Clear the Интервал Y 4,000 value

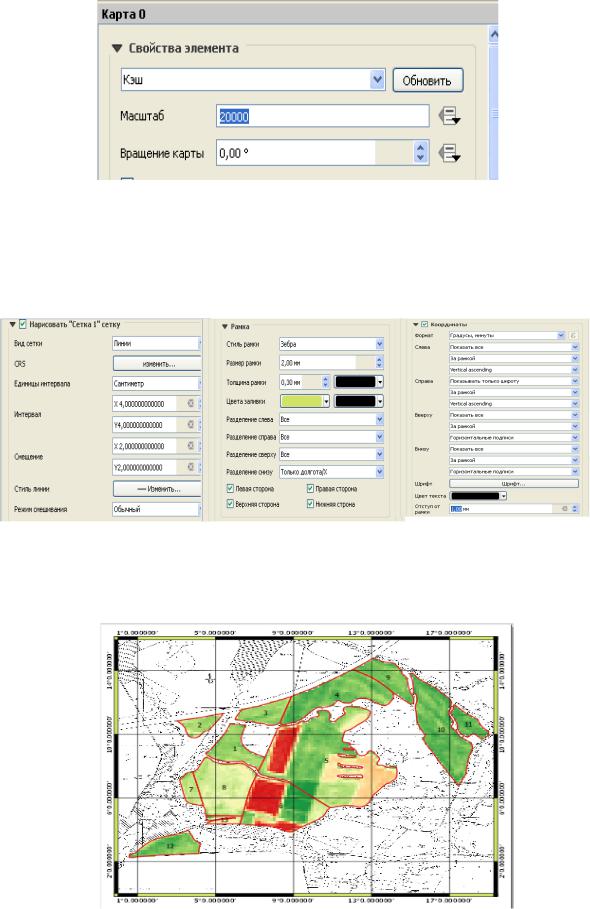(190, 425)
